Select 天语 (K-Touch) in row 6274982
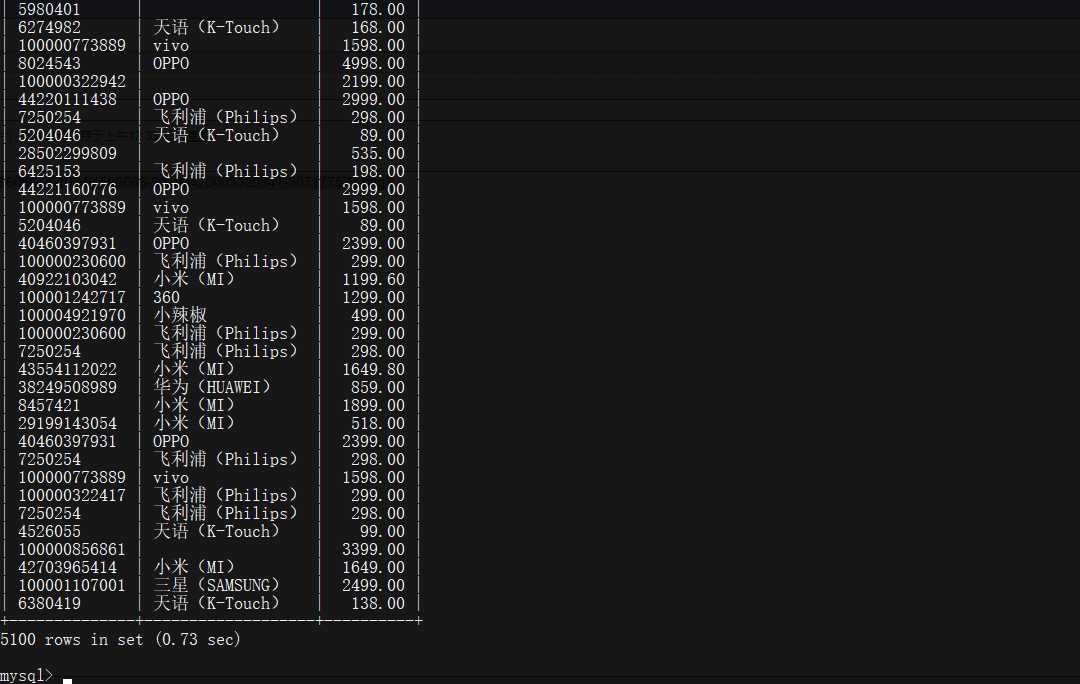This screenshot has height=684, width=1080. (216, 28)
